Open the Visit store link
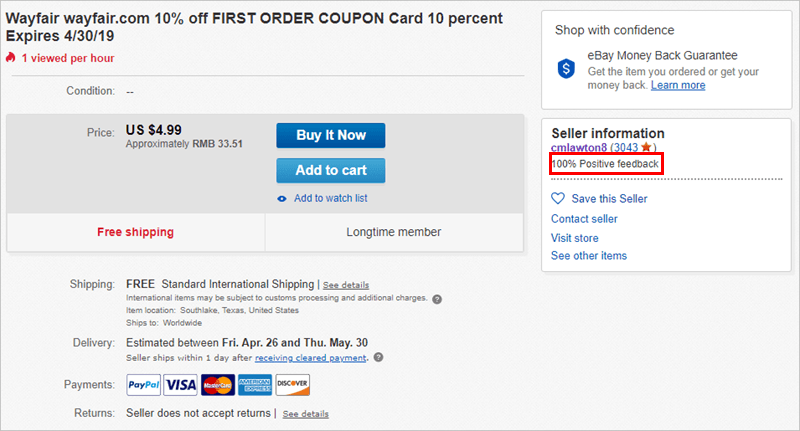800x431 pixels. click(574, 238)
